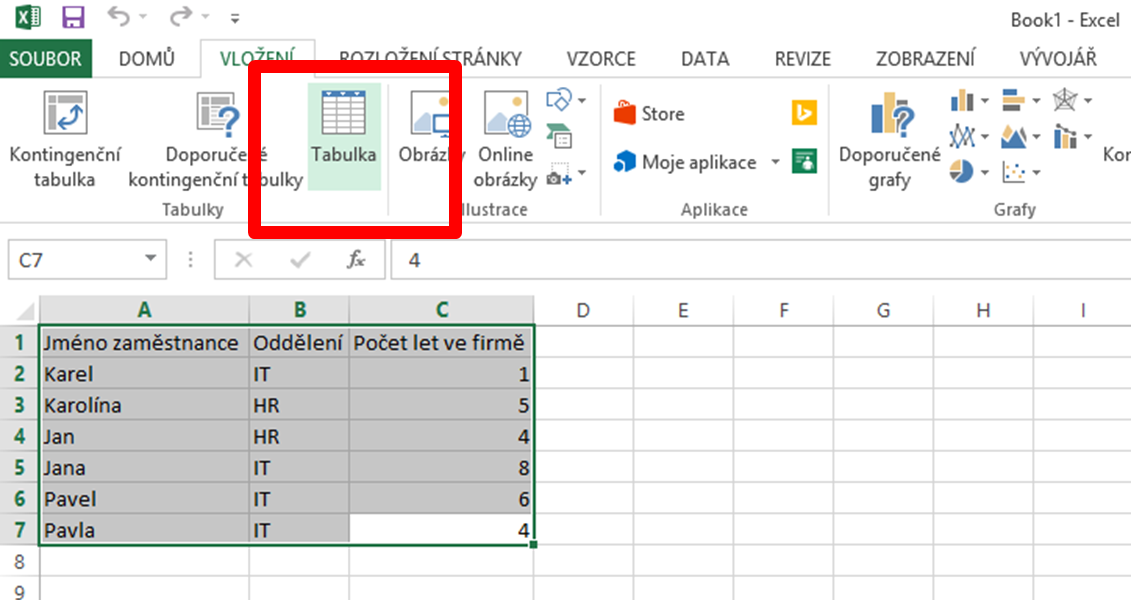The height and width of the screenshot is (600, 1131).
Task: Customize Quick Access Toolbar dropdown
Action: [234, 18]
